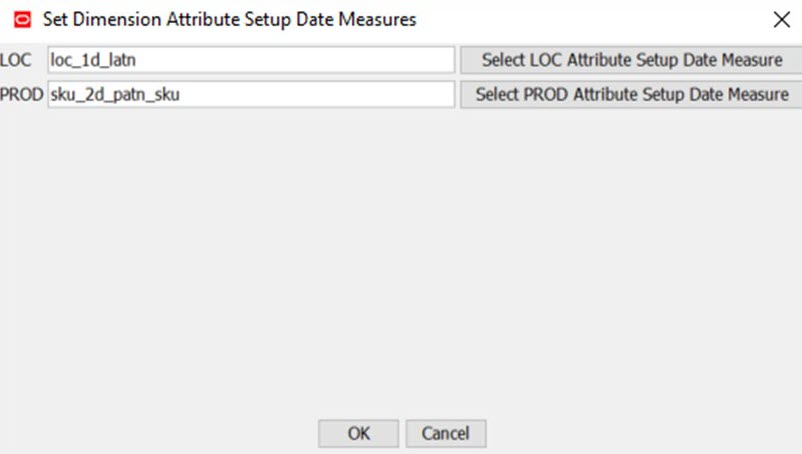This screenshot has height=454, width=802.
Task: Focus the LOC measure text field
Action: (250, 60)
